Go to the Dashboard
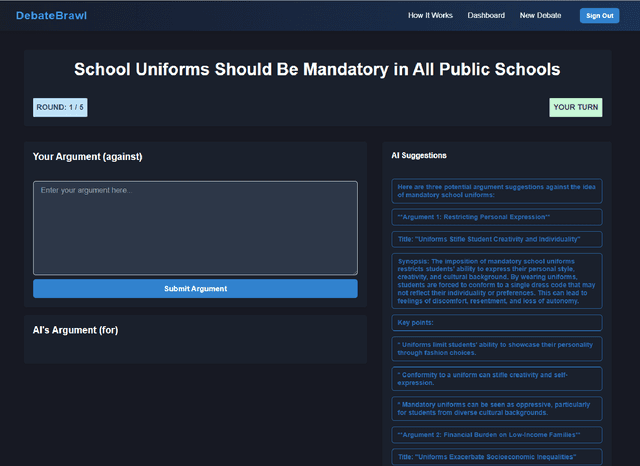This screenshot has height=466, width=640. coord(486,15)
